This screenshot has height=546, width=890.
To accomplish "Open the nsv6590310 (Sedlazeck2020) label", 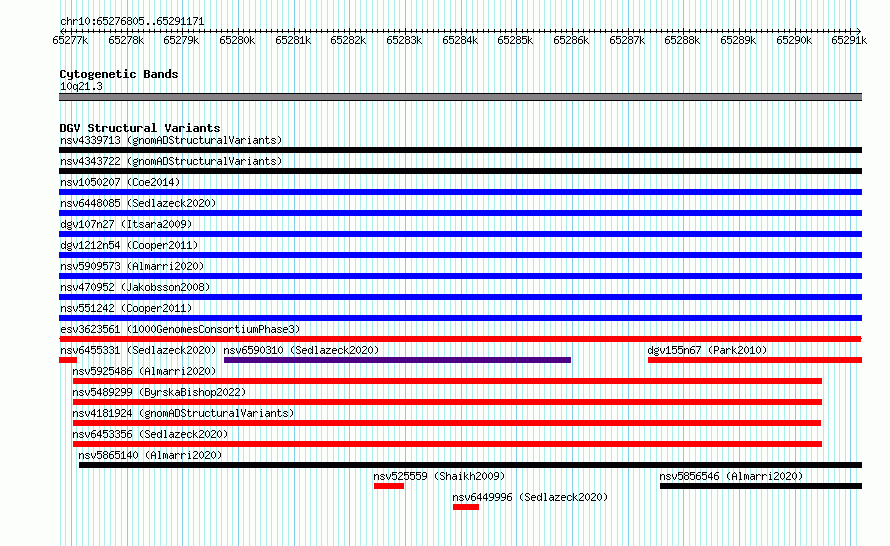I will click(x=301, y=350).
